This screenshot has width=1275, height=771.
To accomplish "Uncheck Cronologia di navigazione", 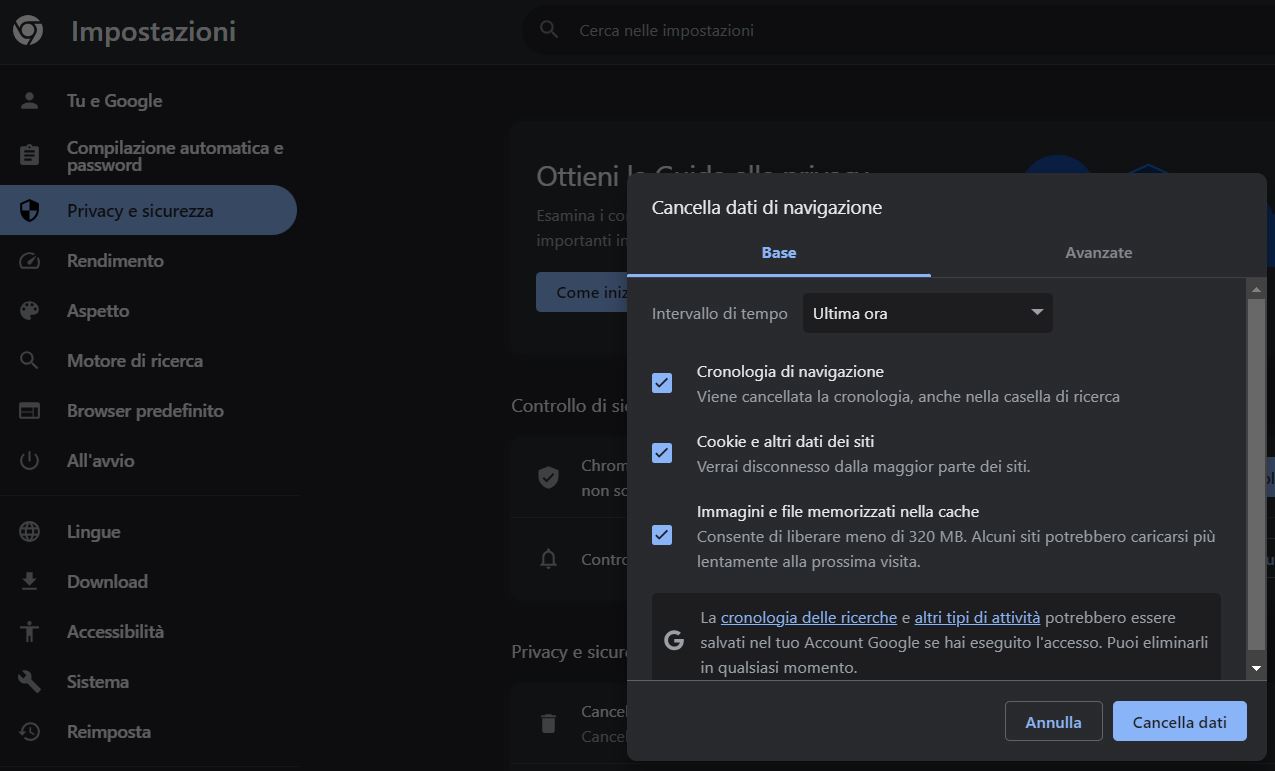I will pos(661,382).
